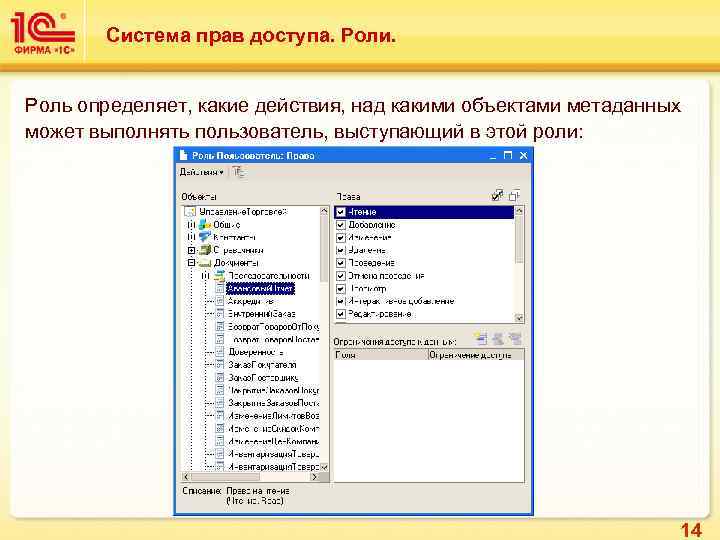
Task: Expand the Общие tree branch
Action: [191, 225]
